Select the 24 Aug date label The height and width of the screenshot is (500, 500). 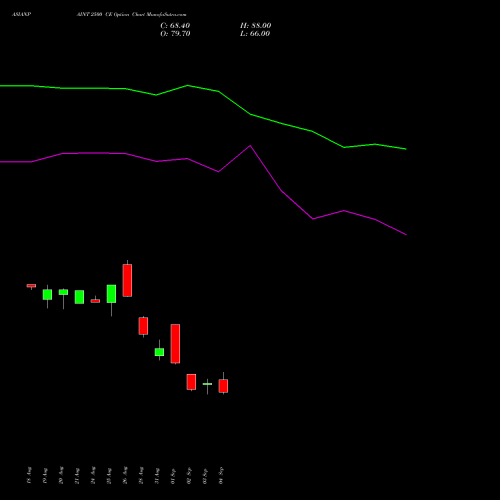tap(93, 475)
